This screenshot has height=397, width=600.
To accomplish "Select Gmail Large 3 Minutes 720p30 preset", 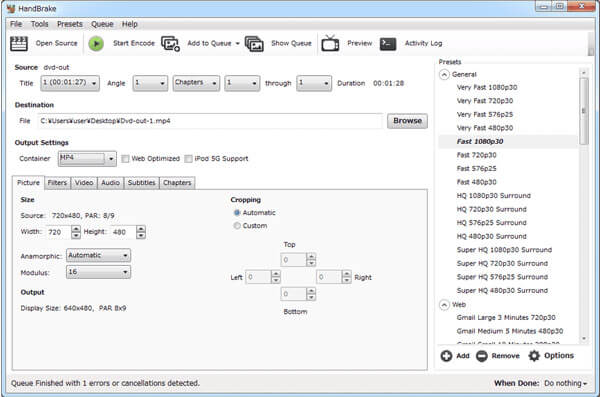I will click(x=506, y=317).
